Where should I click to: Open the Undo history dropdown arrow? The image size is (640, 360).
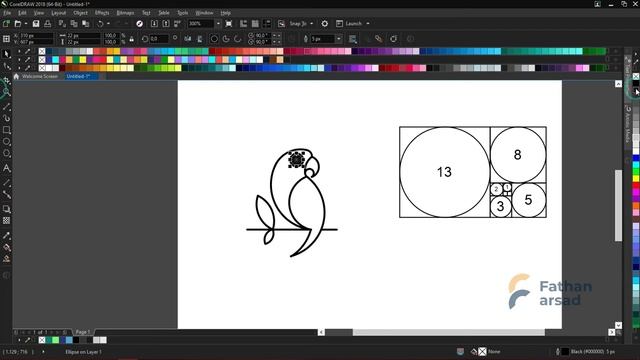(108, 24)
